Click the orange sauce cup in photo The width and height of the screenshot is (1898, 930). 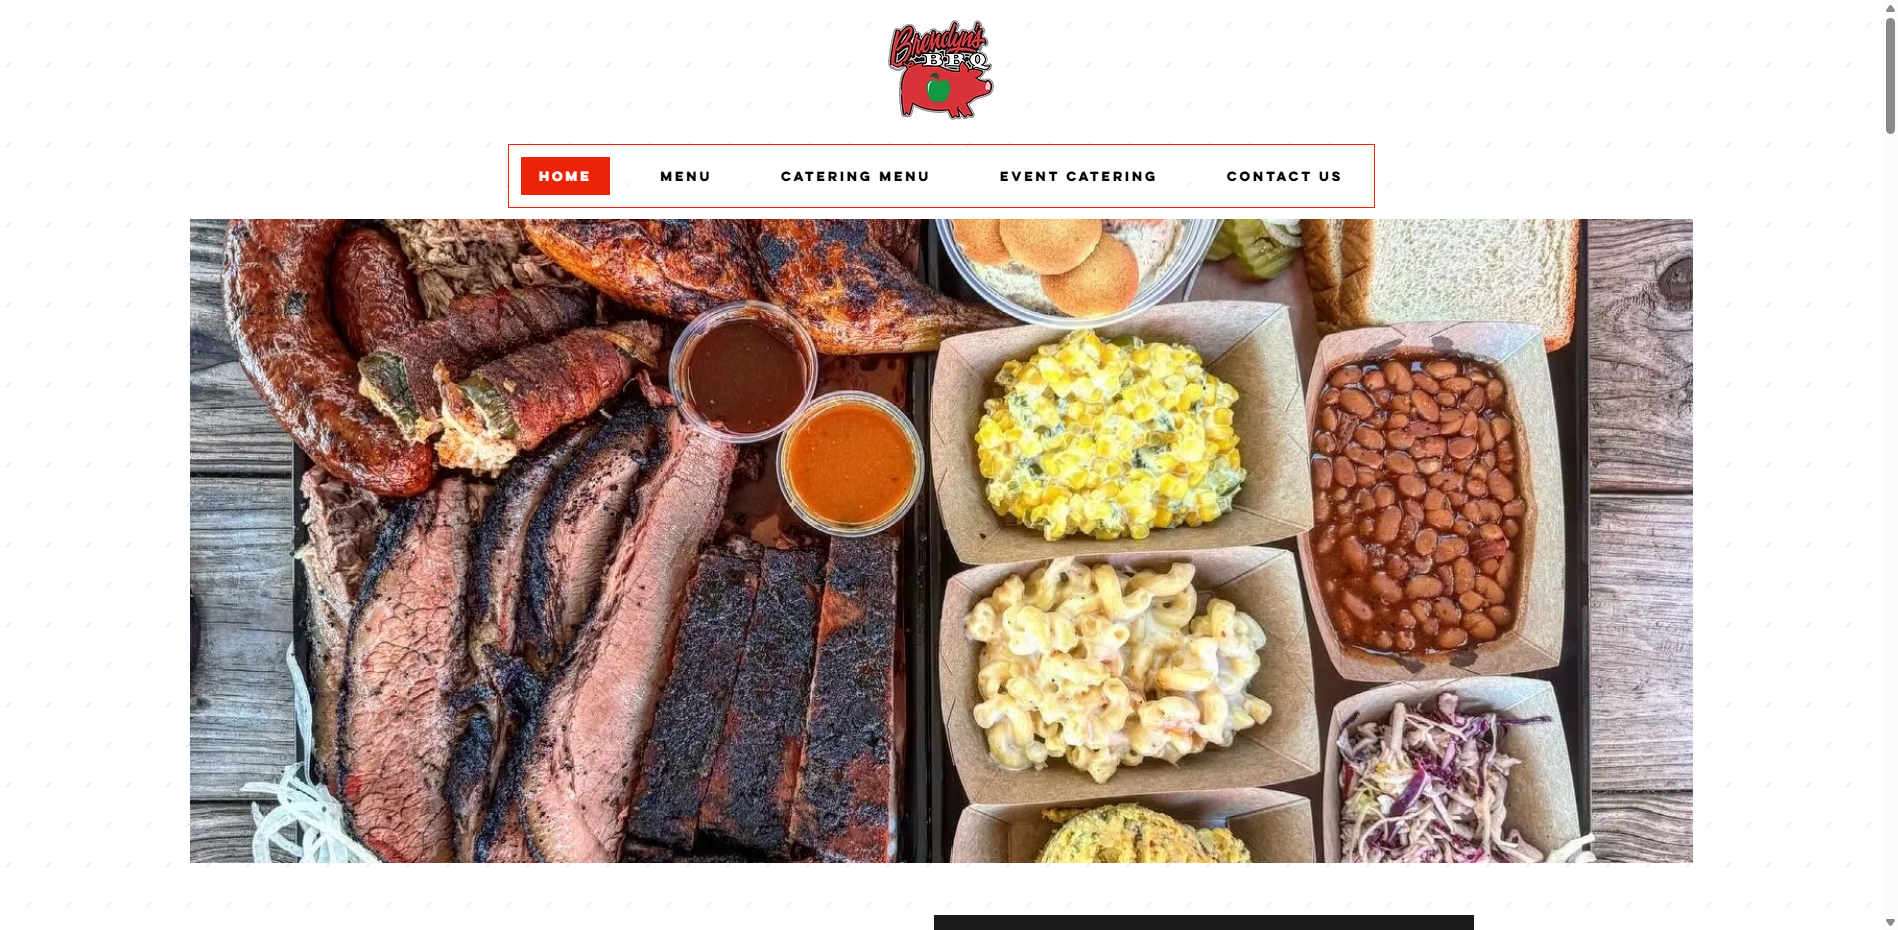pos(850,463)
